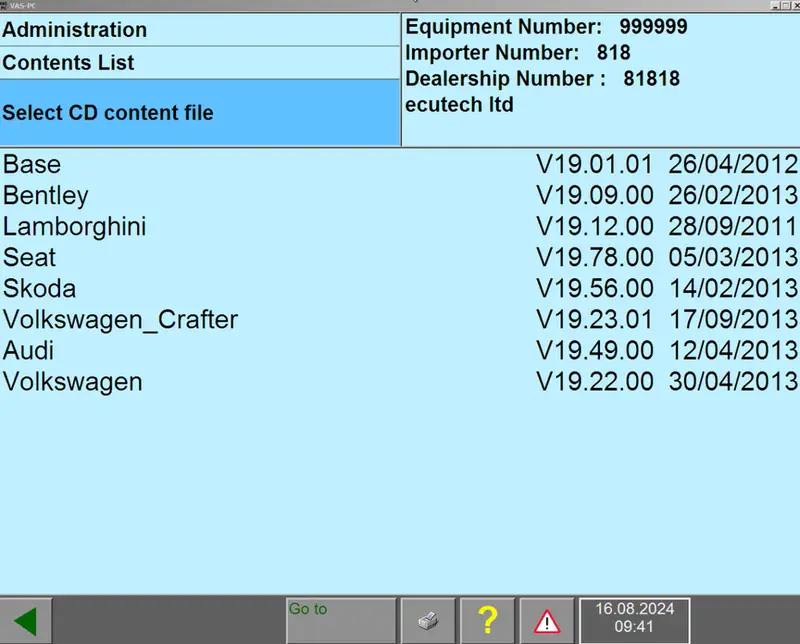Click version V19.49.00 for Audi
This screenshot has width=800, height=644.
(x=594, y=351)
